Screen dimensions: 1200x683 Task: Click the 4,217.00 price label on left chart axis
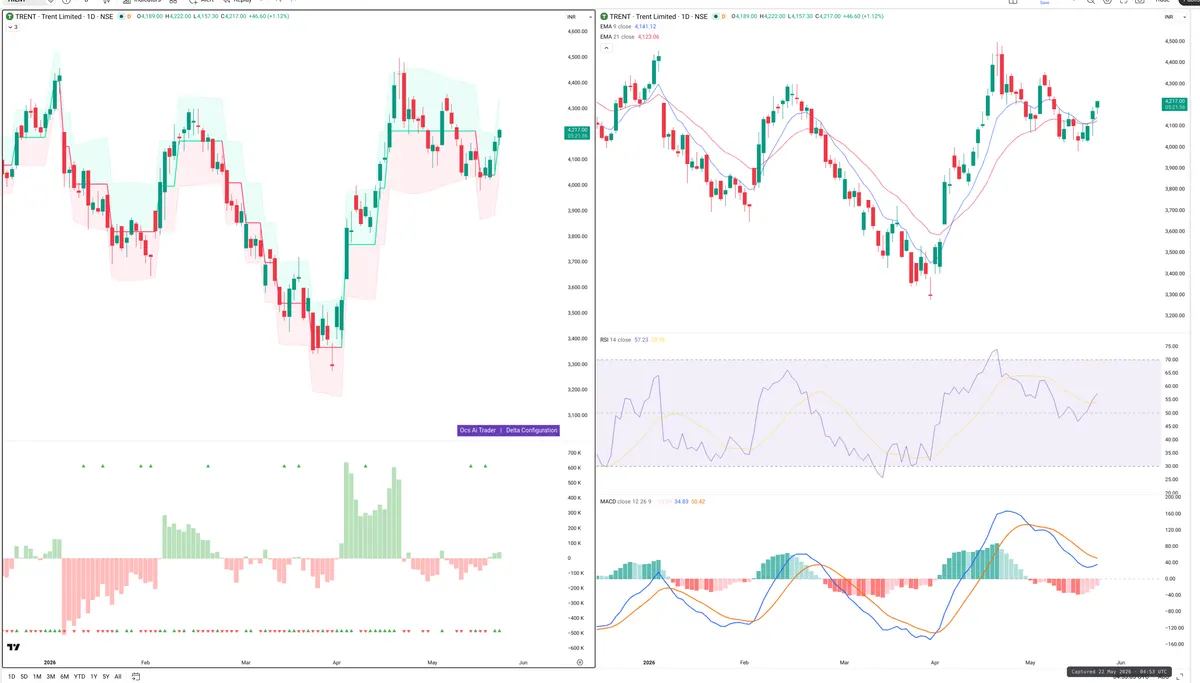(575, 132)
